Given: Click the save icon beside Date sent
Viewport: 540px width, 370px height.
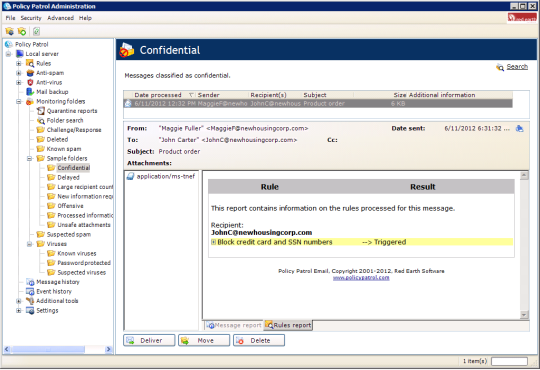Looking at the screenshot, I should (519, 129).
